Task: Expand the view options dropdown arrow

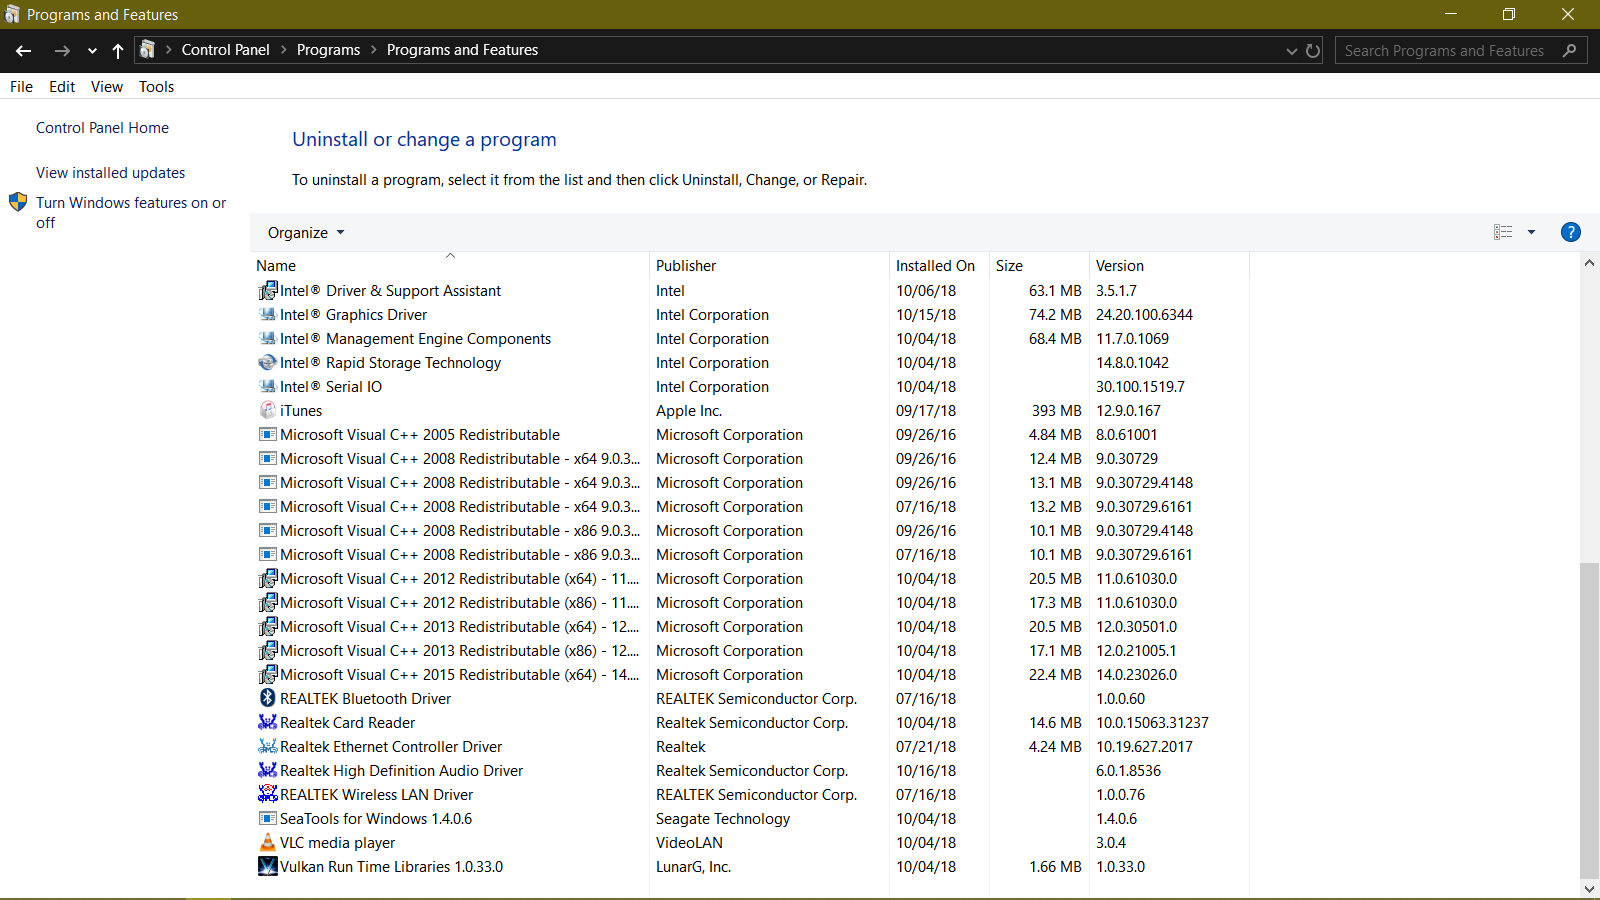Action: pos(1531,232)
